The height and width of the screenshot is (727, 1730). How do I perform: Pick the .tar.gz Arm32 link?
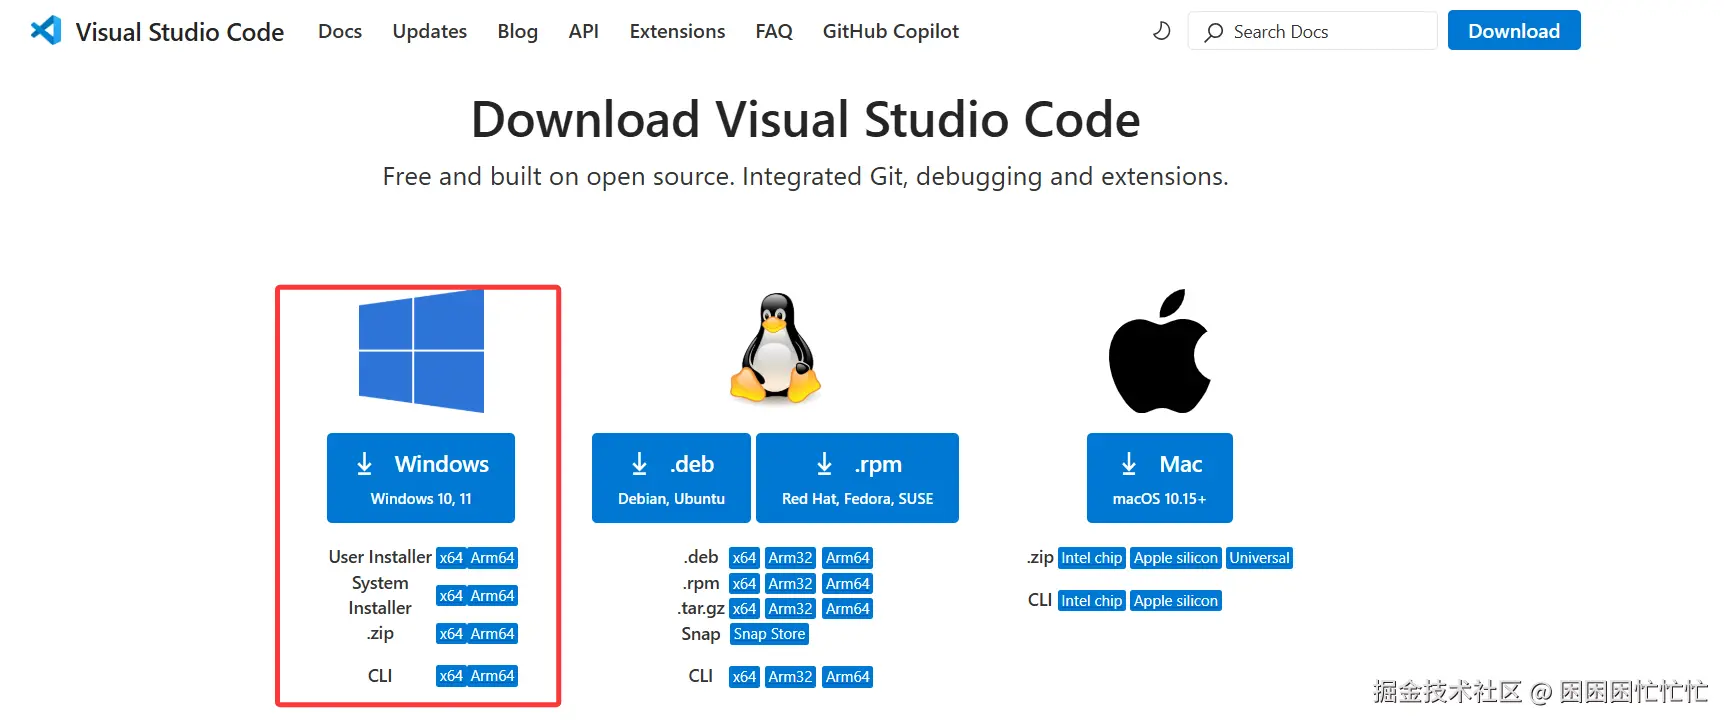click(790, 609)
